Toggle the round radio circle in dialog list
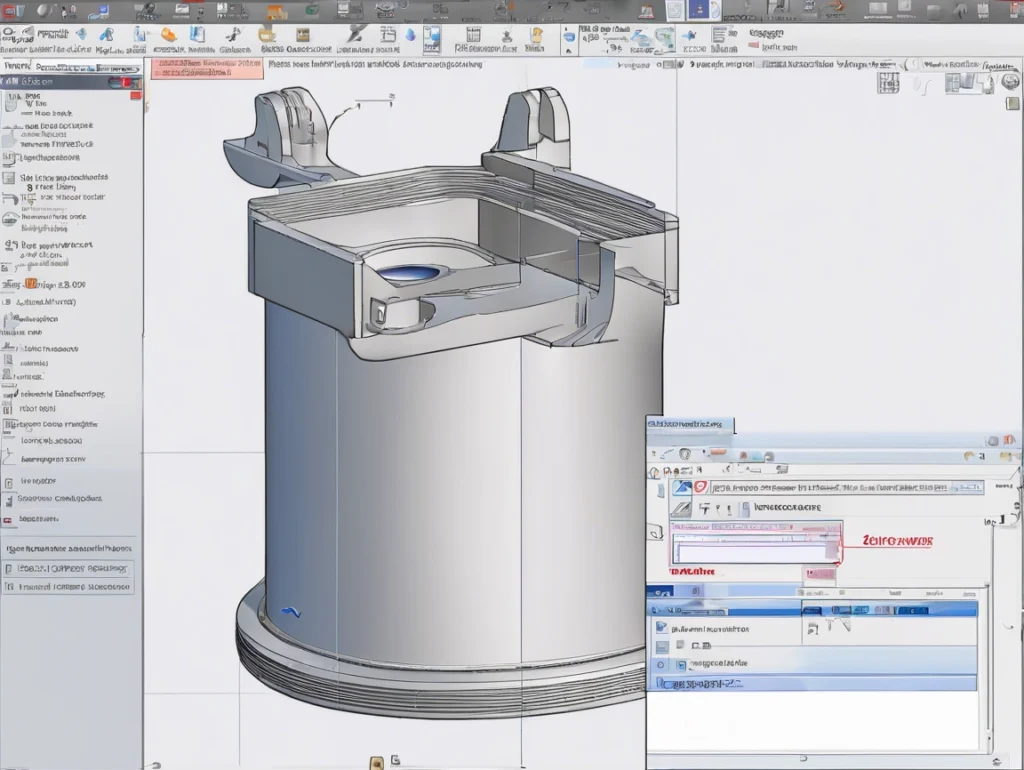Image resolution: width=1024 pixels, height=770 pixels. coord(661,665)
